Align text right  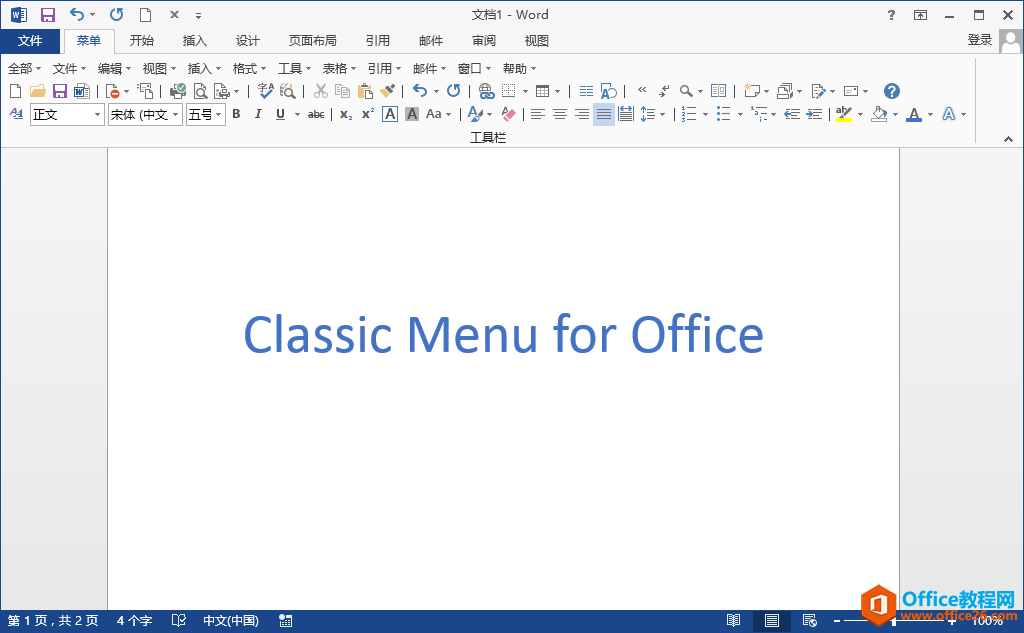[582, 114]
